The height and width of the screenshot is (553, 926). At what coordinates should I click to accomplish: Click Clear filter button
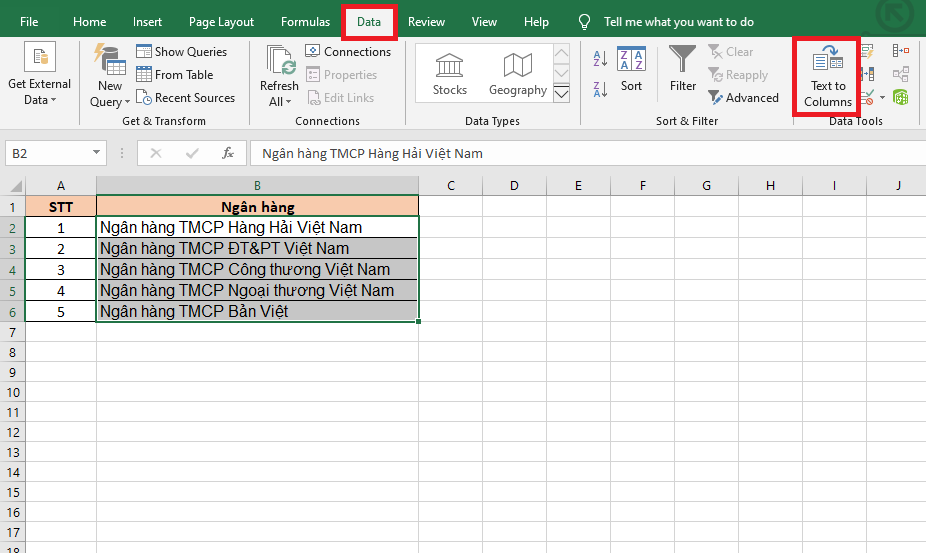[x=731, y=52]
